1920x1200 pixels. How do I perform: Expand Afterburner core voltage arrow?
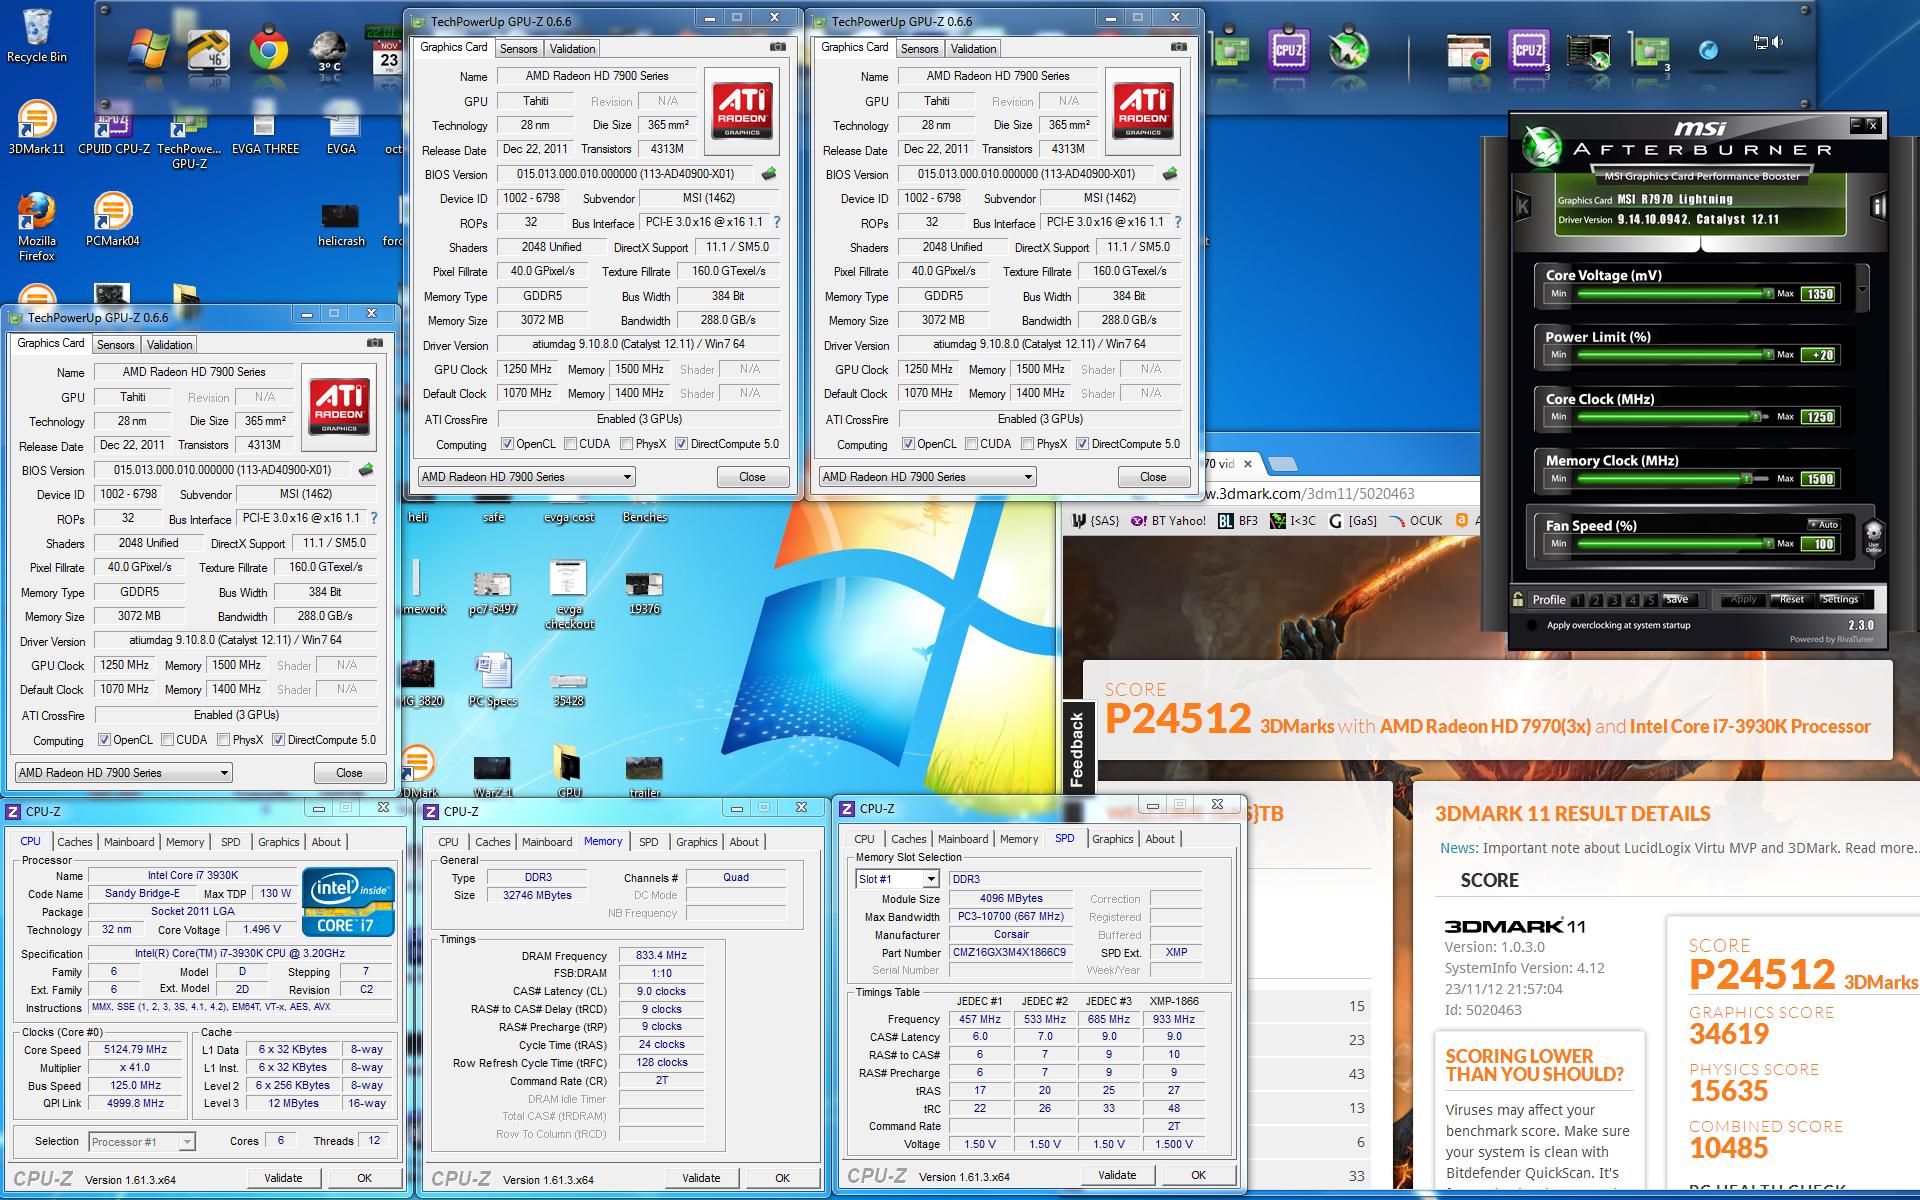click(x=1862, y=291)
